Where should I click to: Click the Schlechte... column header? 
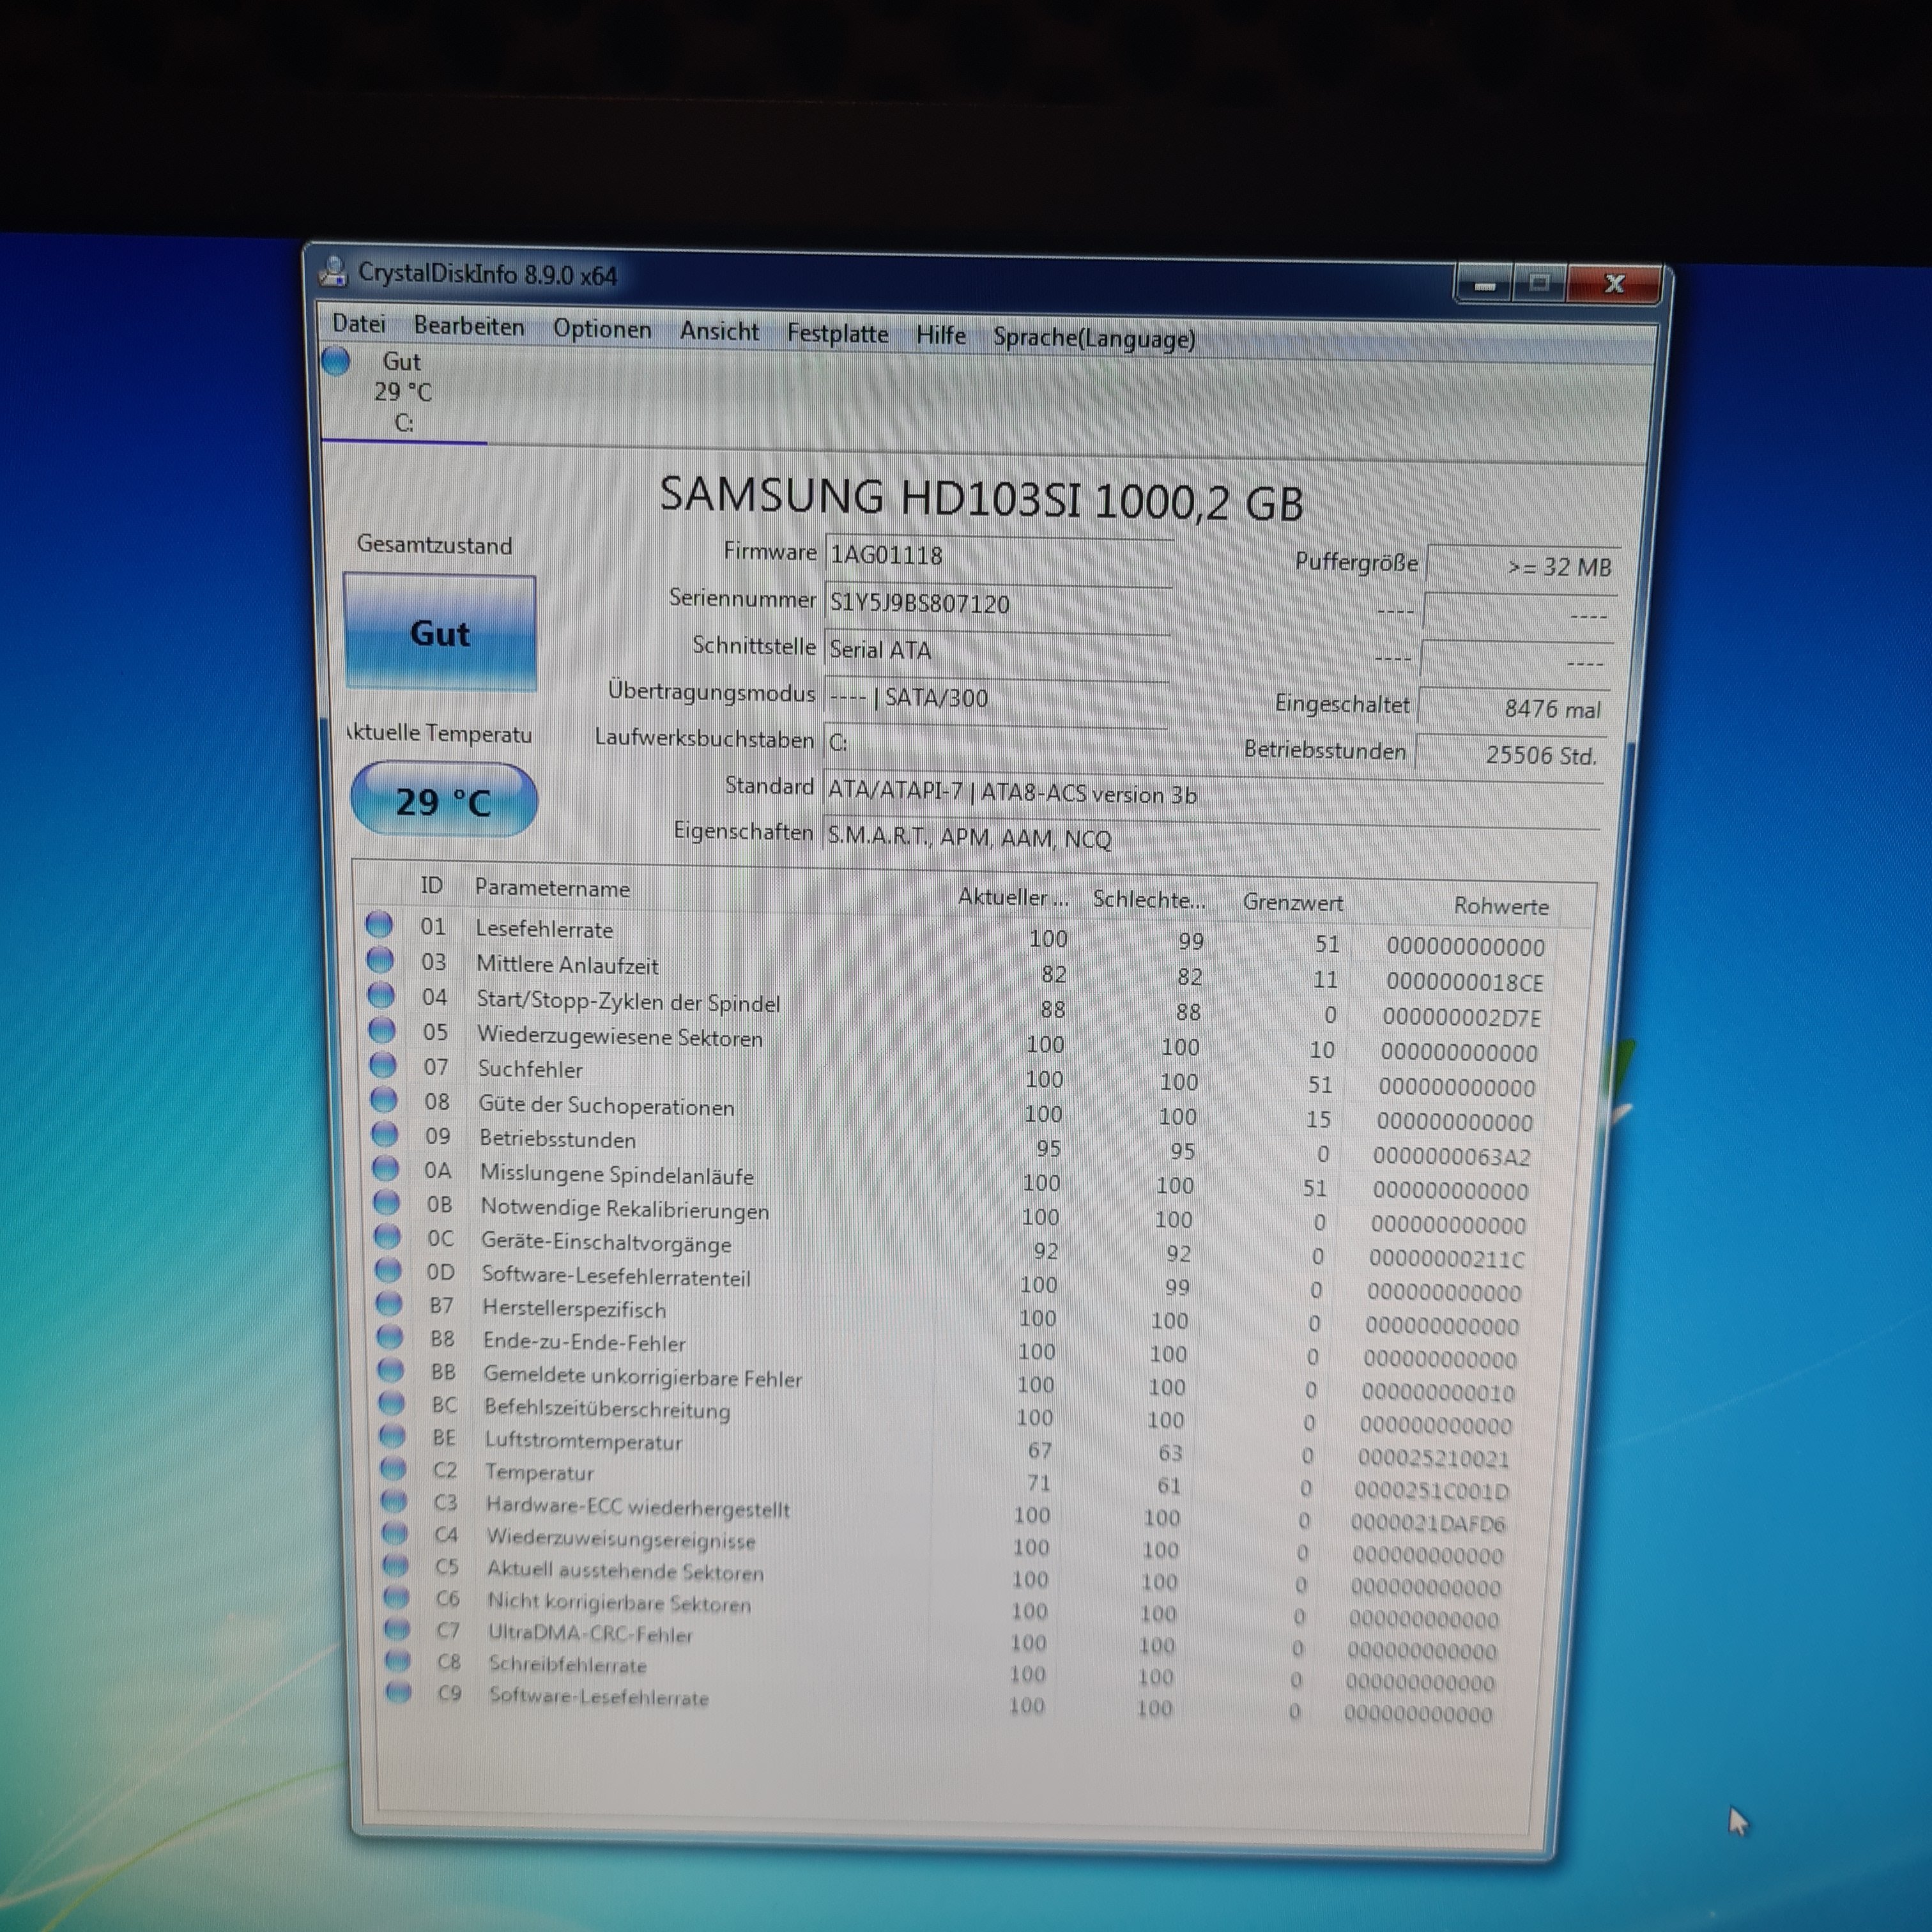1148,900
